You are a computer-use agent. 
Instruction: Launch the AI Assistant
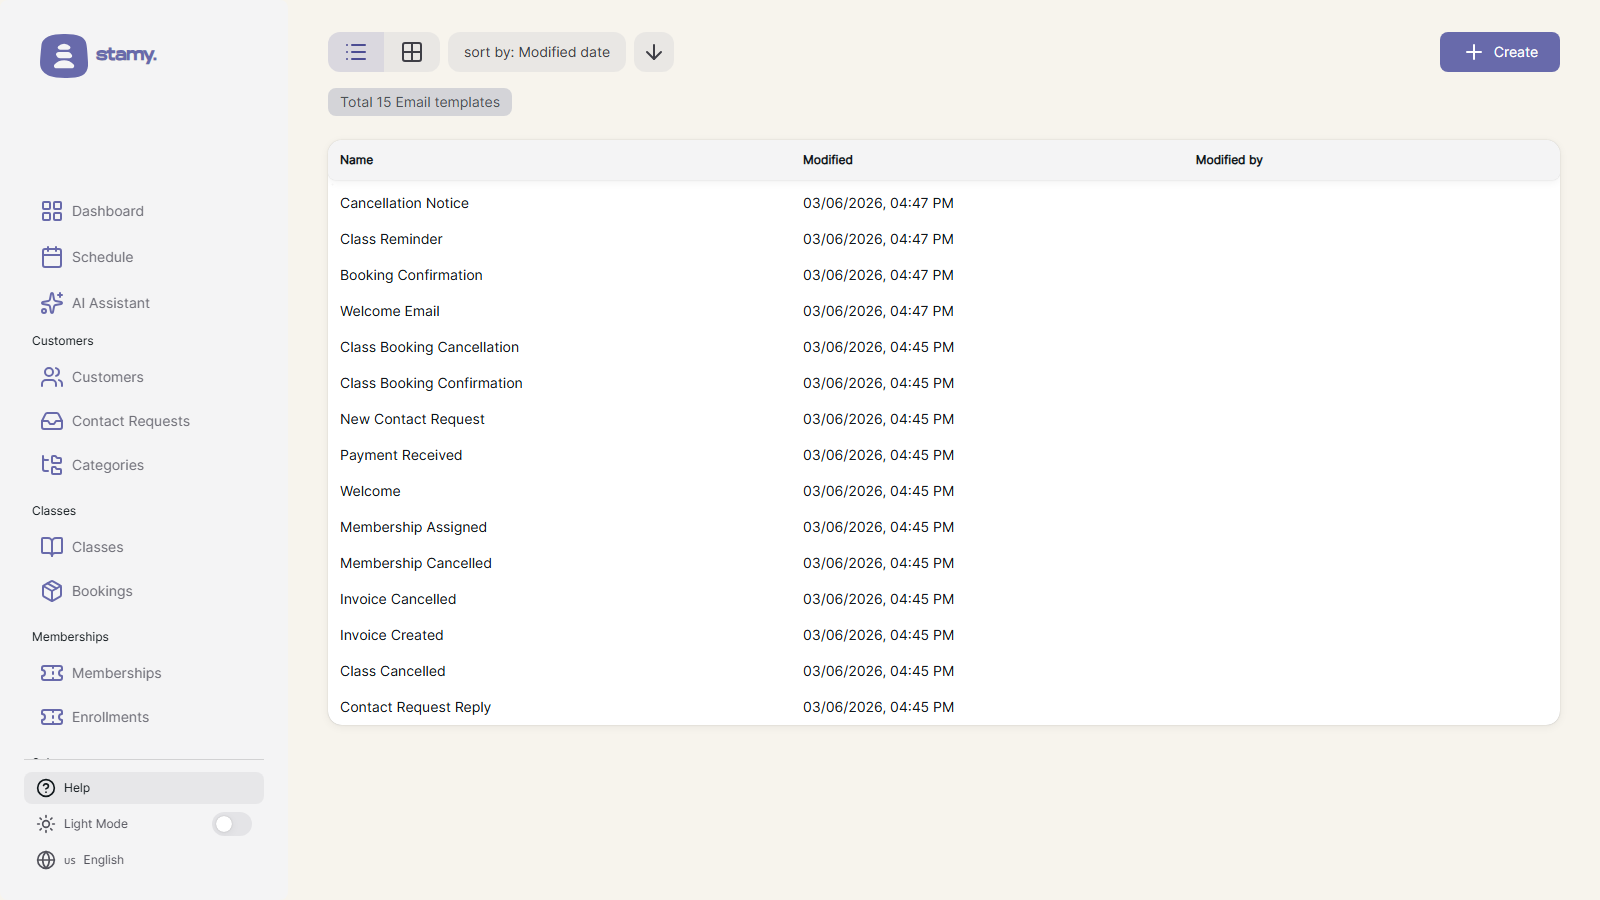(110, 303)
